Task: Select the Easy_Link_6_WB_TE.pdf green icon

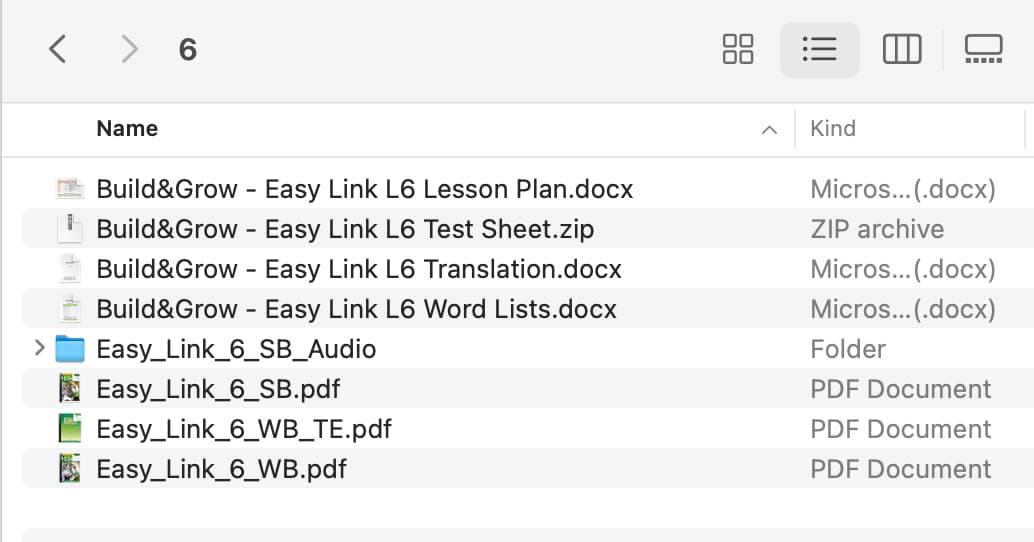Action: tap(70, 429)
